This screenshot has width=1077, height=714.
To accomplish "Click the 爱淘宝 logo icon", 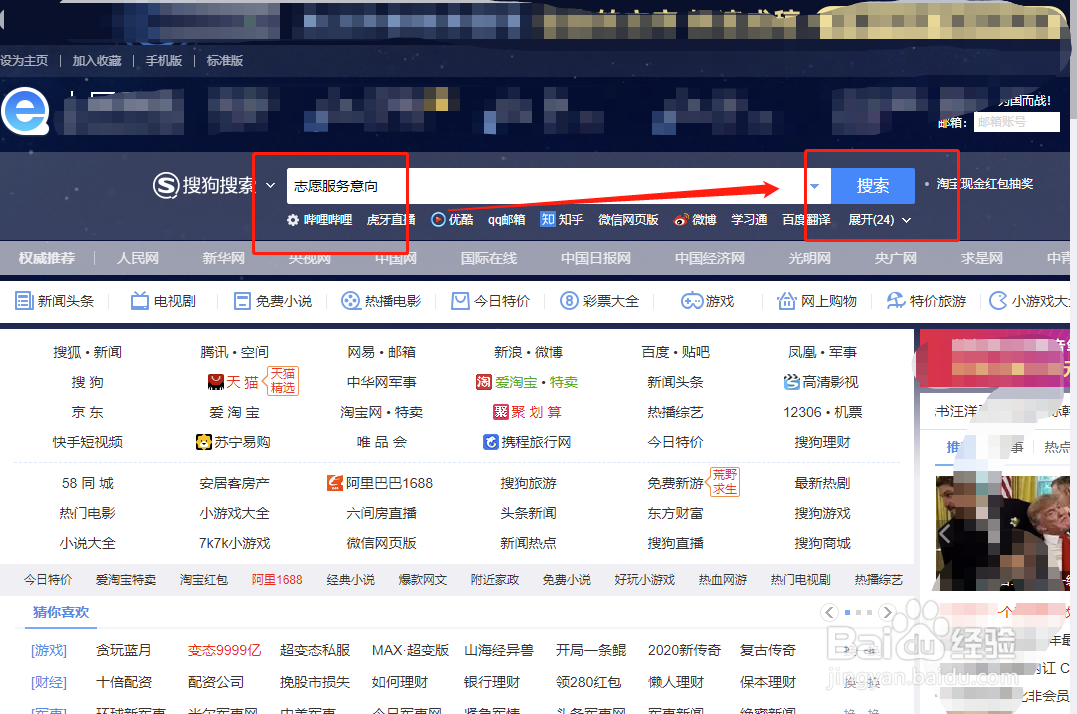I will (484, 382).
